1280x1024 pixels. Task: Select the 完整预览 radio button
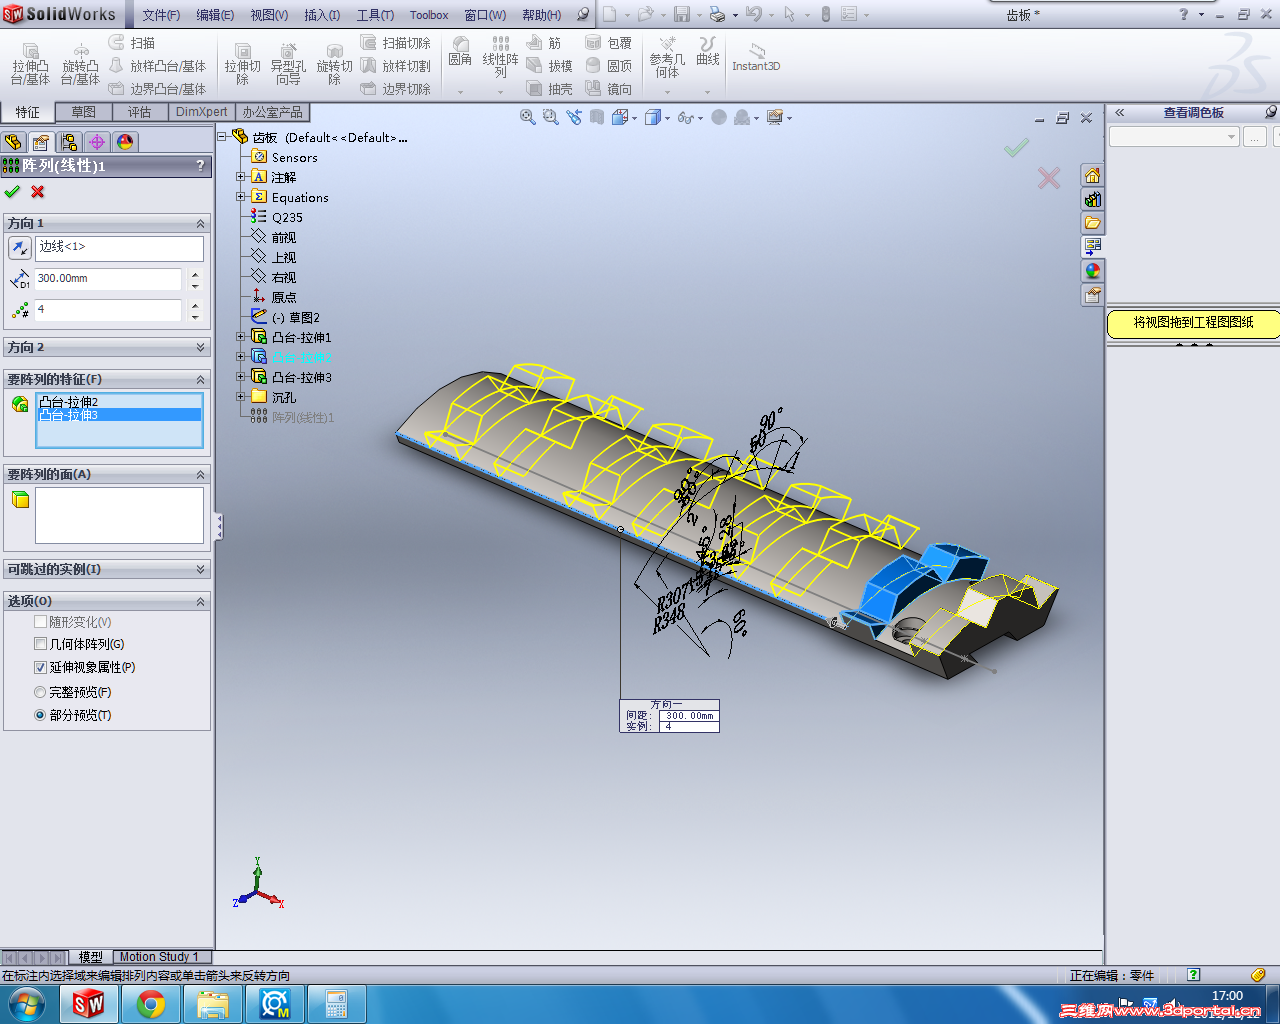(40, 692)
